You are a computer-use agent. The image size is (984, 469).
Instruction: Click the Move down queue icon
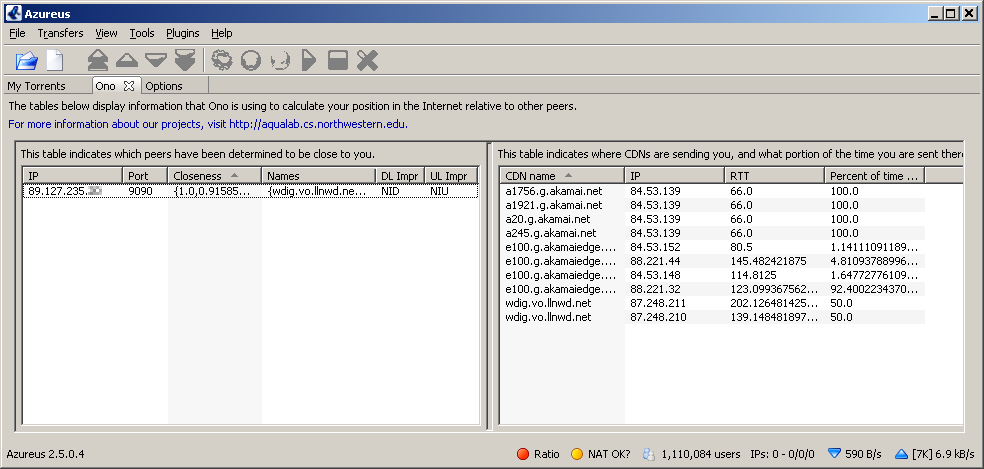pos(156,60)
